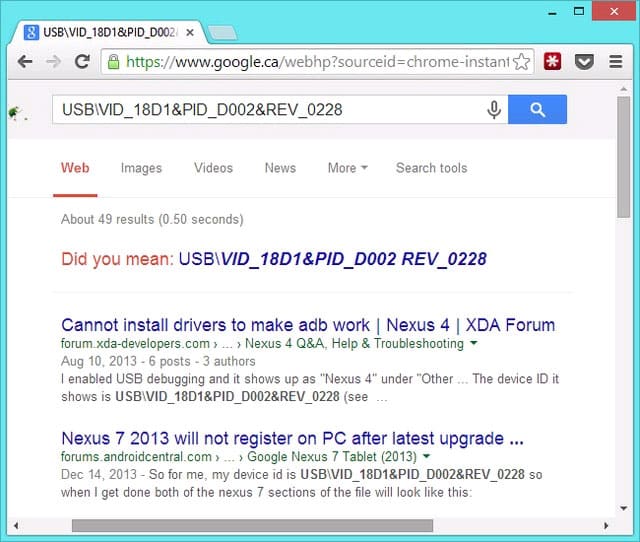Image resolution: width=640 pixels, height=542 pixels.
Task: Click the forward navigation arrow
Action: click(x=53, y=62)
